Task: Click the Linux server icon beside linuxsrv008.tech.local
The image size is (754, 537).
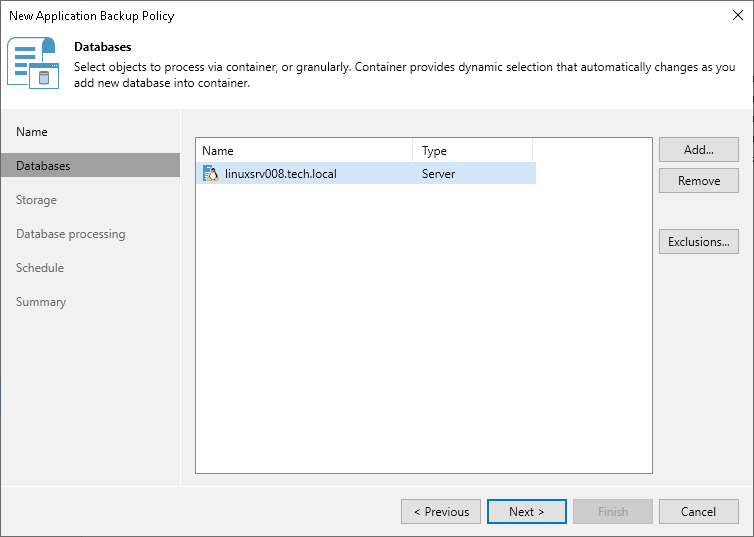Action: click(x=210, y=173)
